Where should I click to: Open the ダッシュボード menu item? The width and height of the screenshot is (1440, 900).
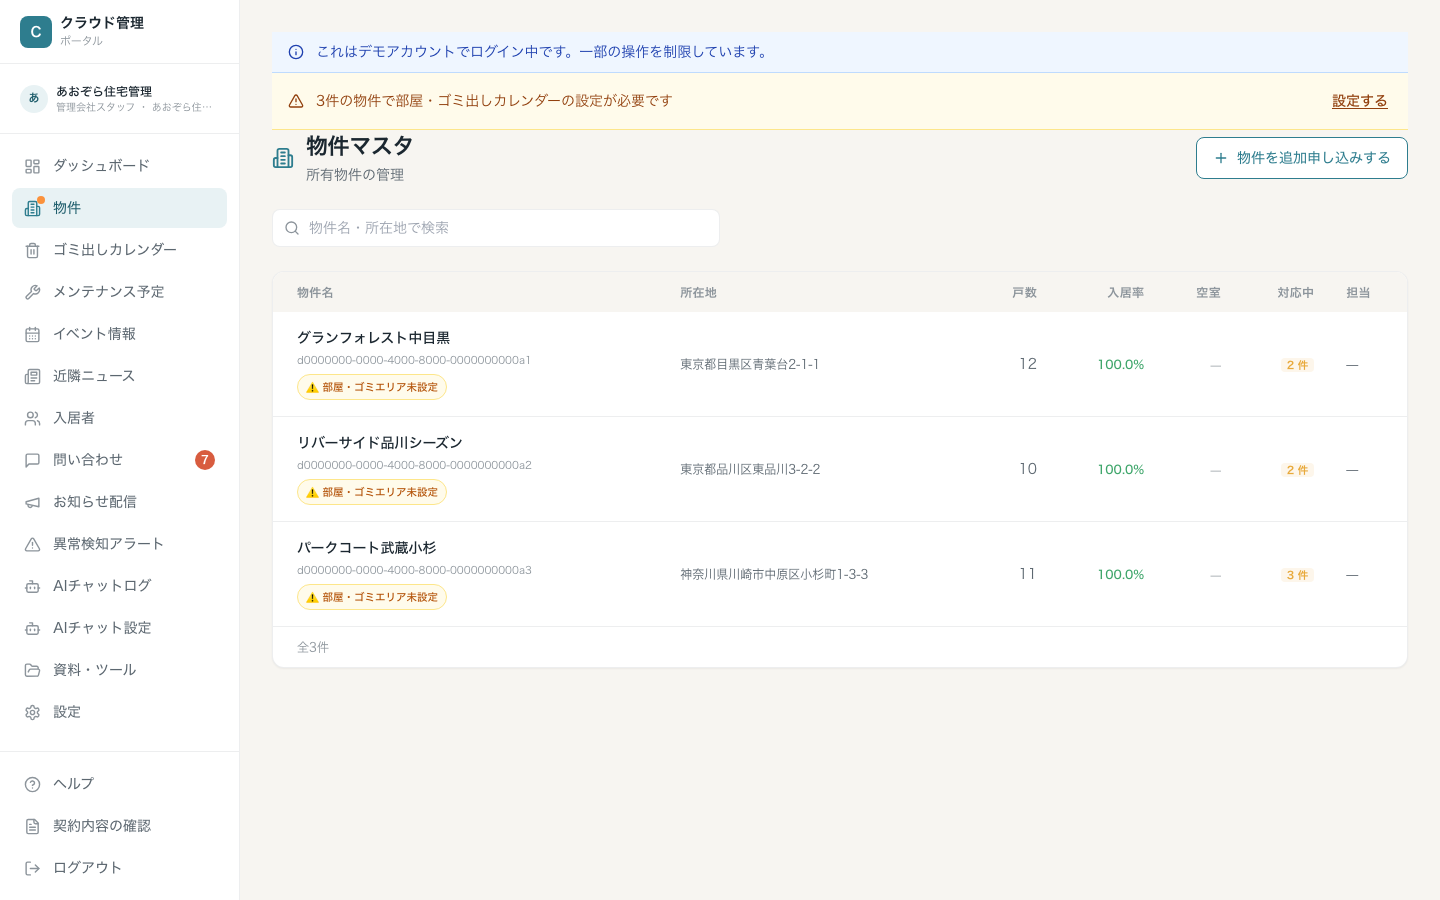click(119, 166)
